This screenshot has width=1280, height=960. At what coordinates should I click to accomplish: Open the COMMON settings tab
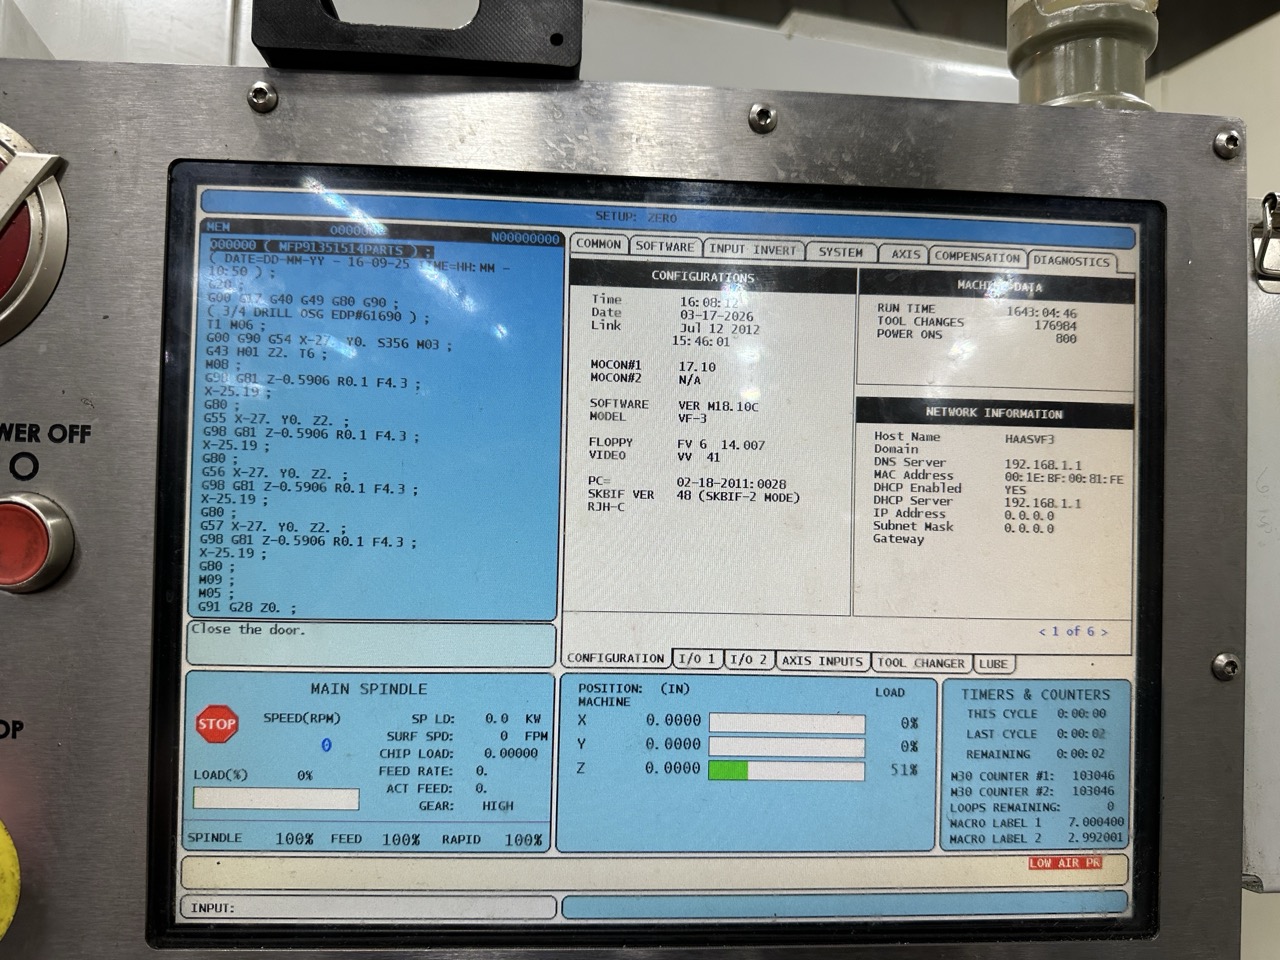click(598, 245)
